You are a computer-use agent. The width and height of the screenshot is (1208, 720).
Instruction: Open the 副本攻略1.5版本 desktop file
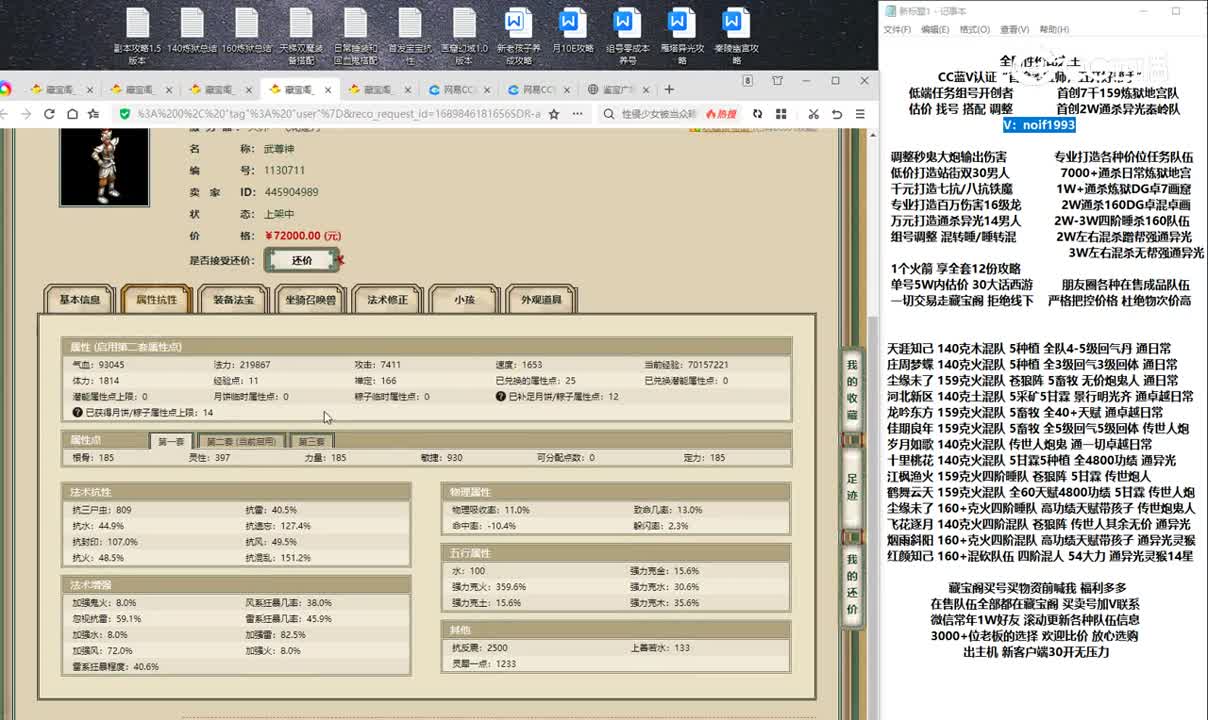coord(137,36)
